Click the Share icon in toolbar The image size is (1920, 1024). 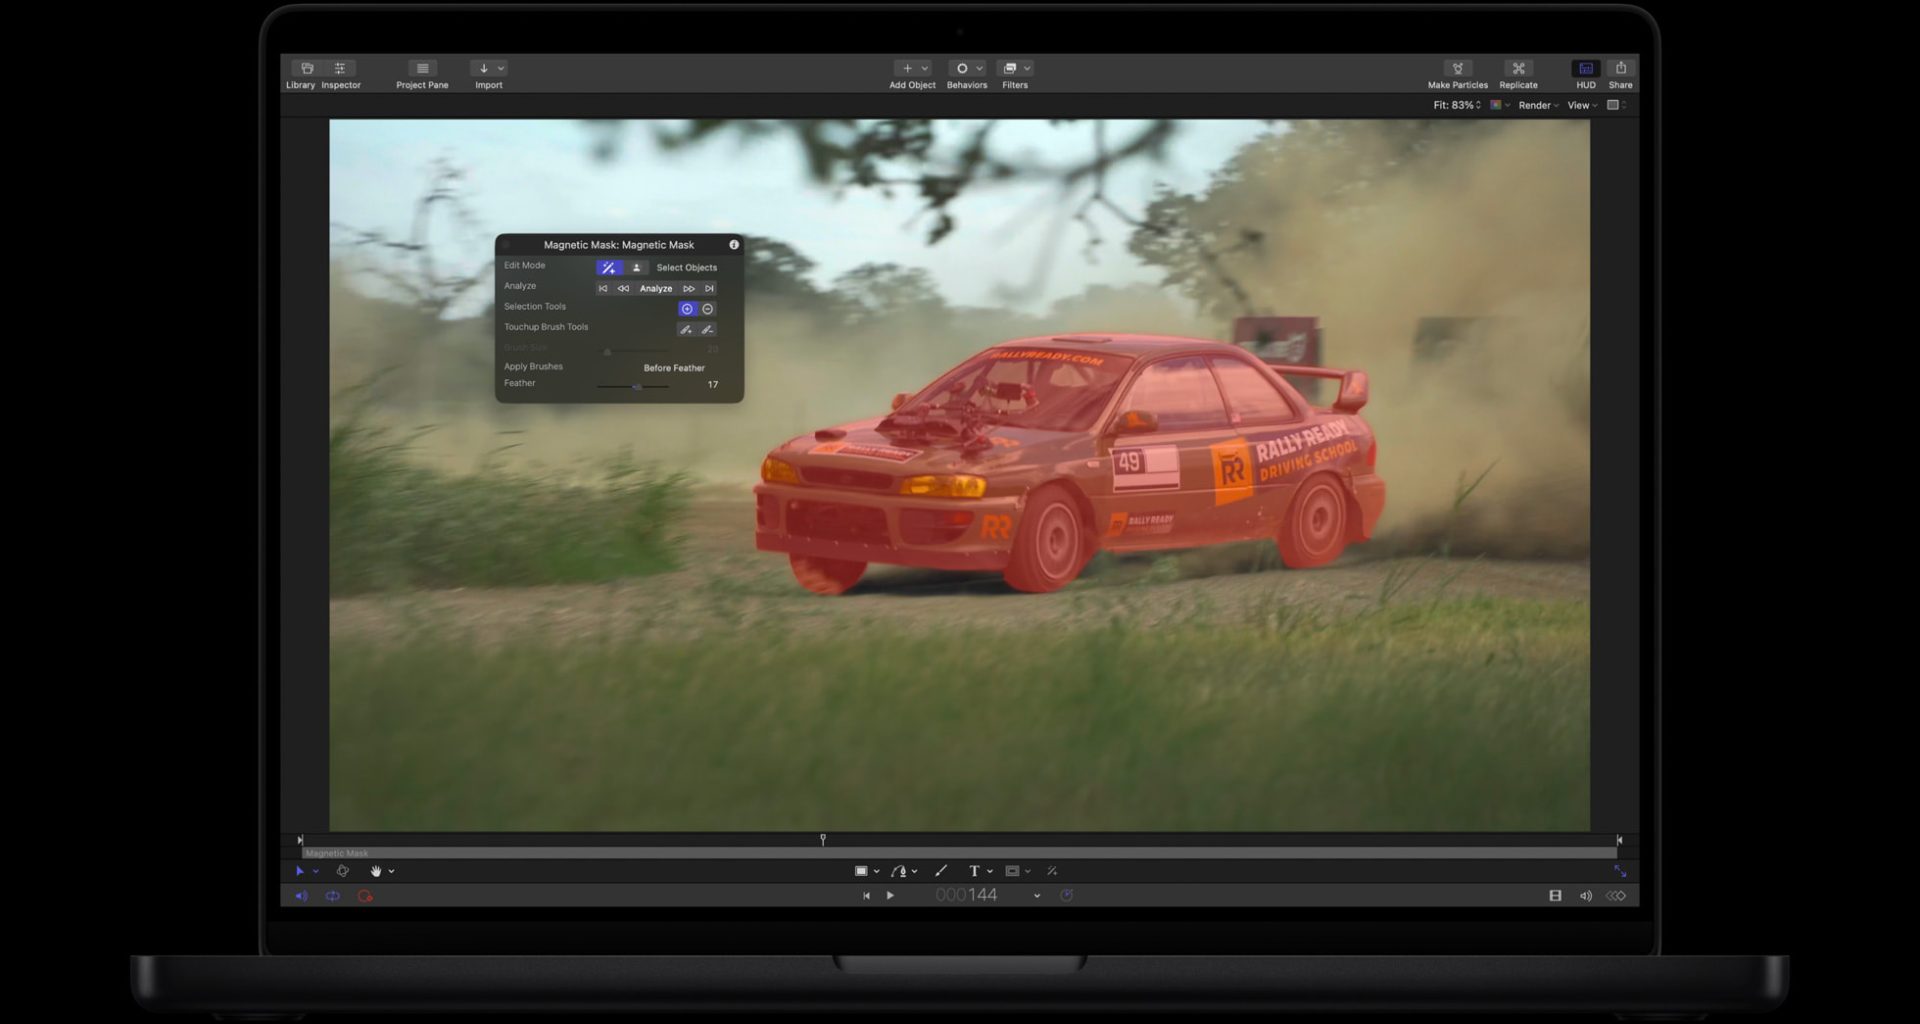tap(1620, 69)
